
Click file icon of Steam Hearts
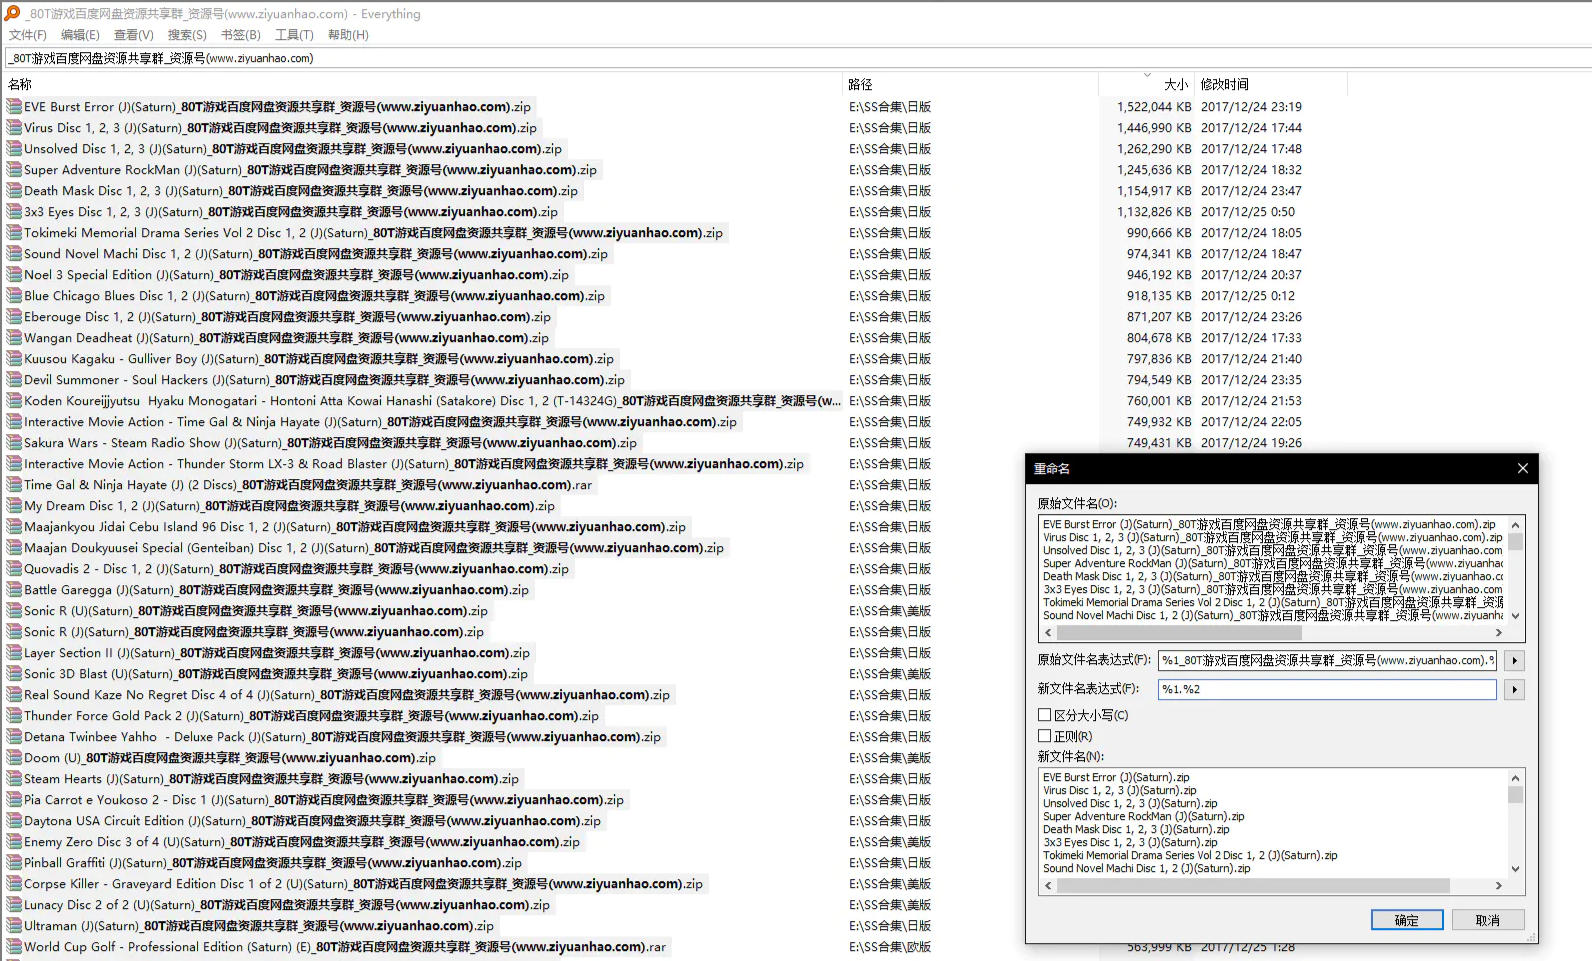[14, 779]
